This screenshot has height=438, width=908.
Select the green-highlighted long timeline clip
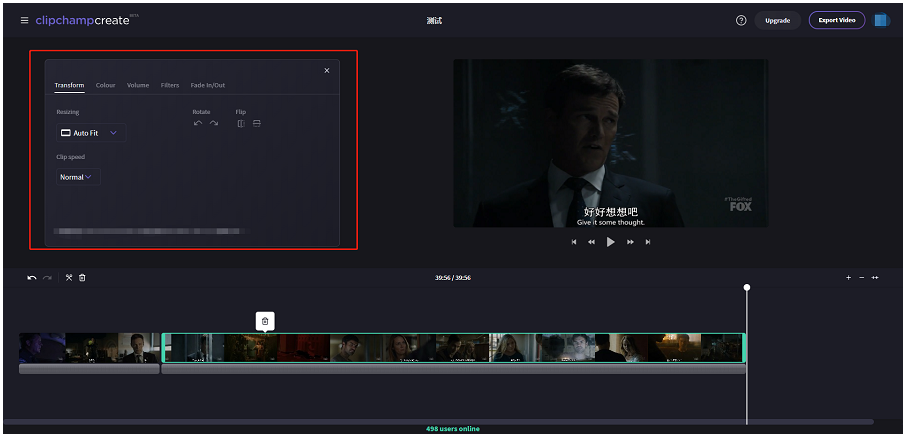point(453,348)
